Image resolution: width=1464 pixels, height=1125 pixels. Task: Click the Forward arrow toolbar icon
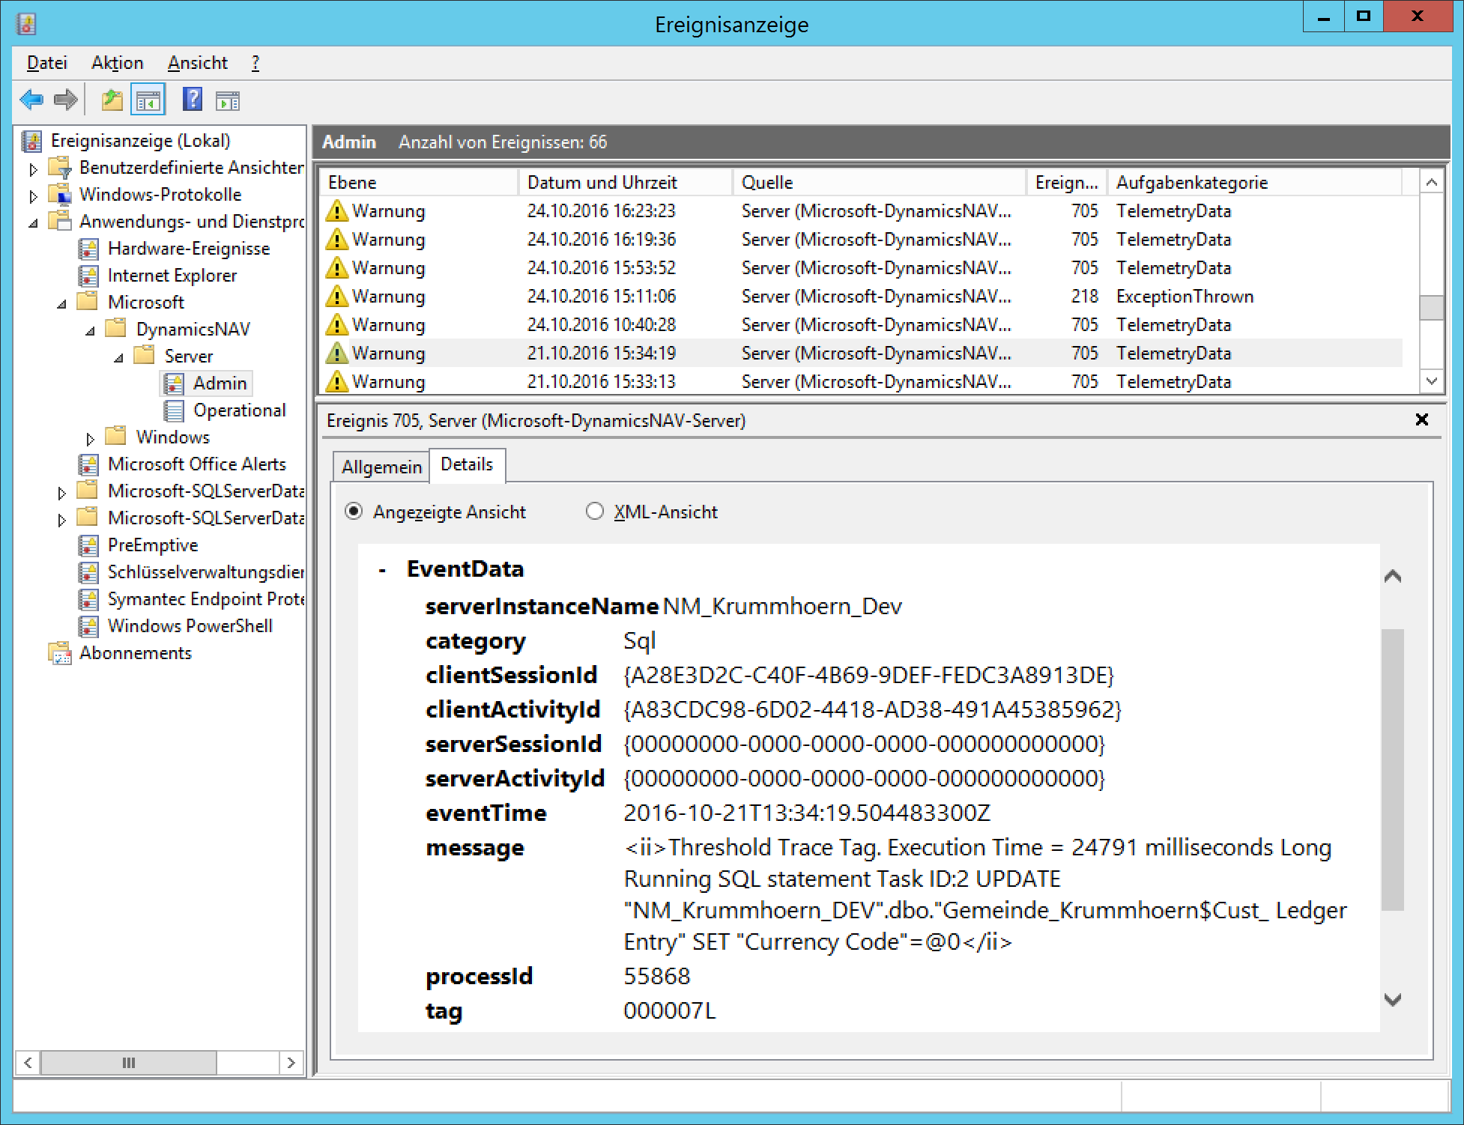66,100
